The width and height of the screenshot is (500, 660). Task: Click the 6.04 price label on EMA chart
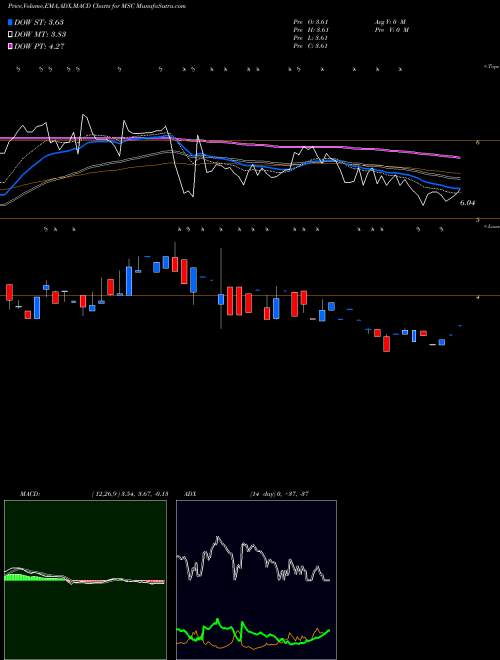click(x=467, y=203)
